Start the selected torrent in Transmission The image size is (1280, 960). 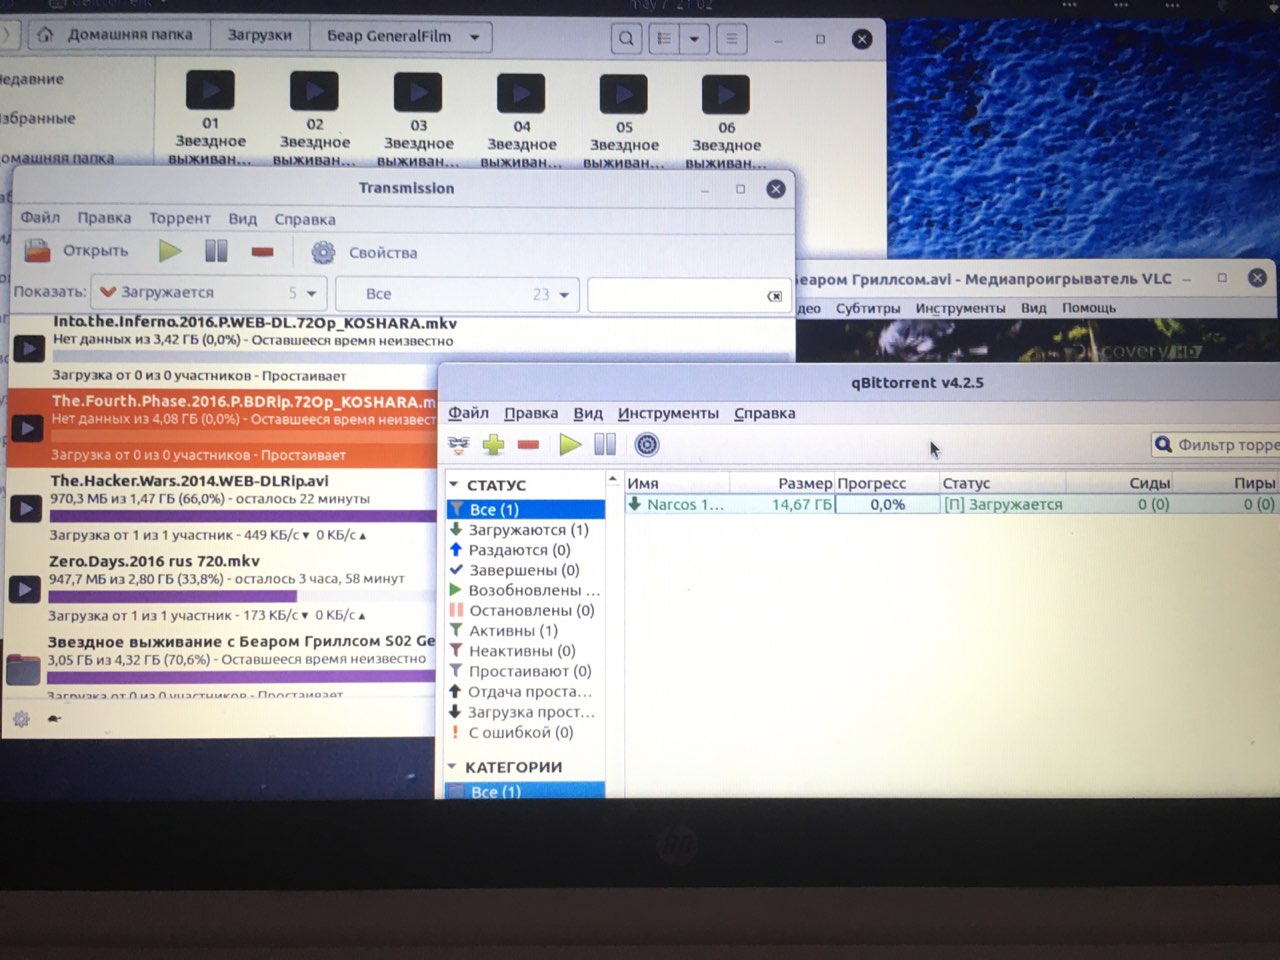170,251
